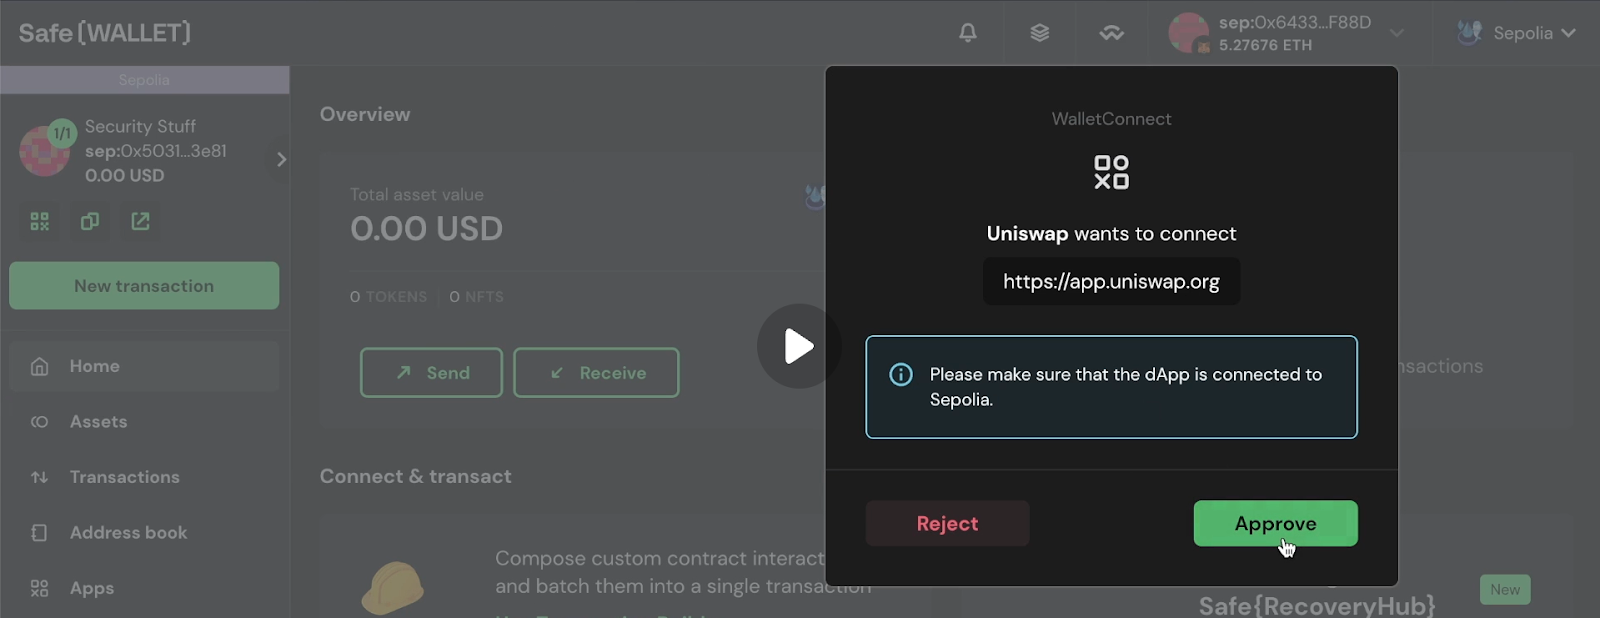Open the notifications bell icon

pyautogui.click(x=967, y=33)
